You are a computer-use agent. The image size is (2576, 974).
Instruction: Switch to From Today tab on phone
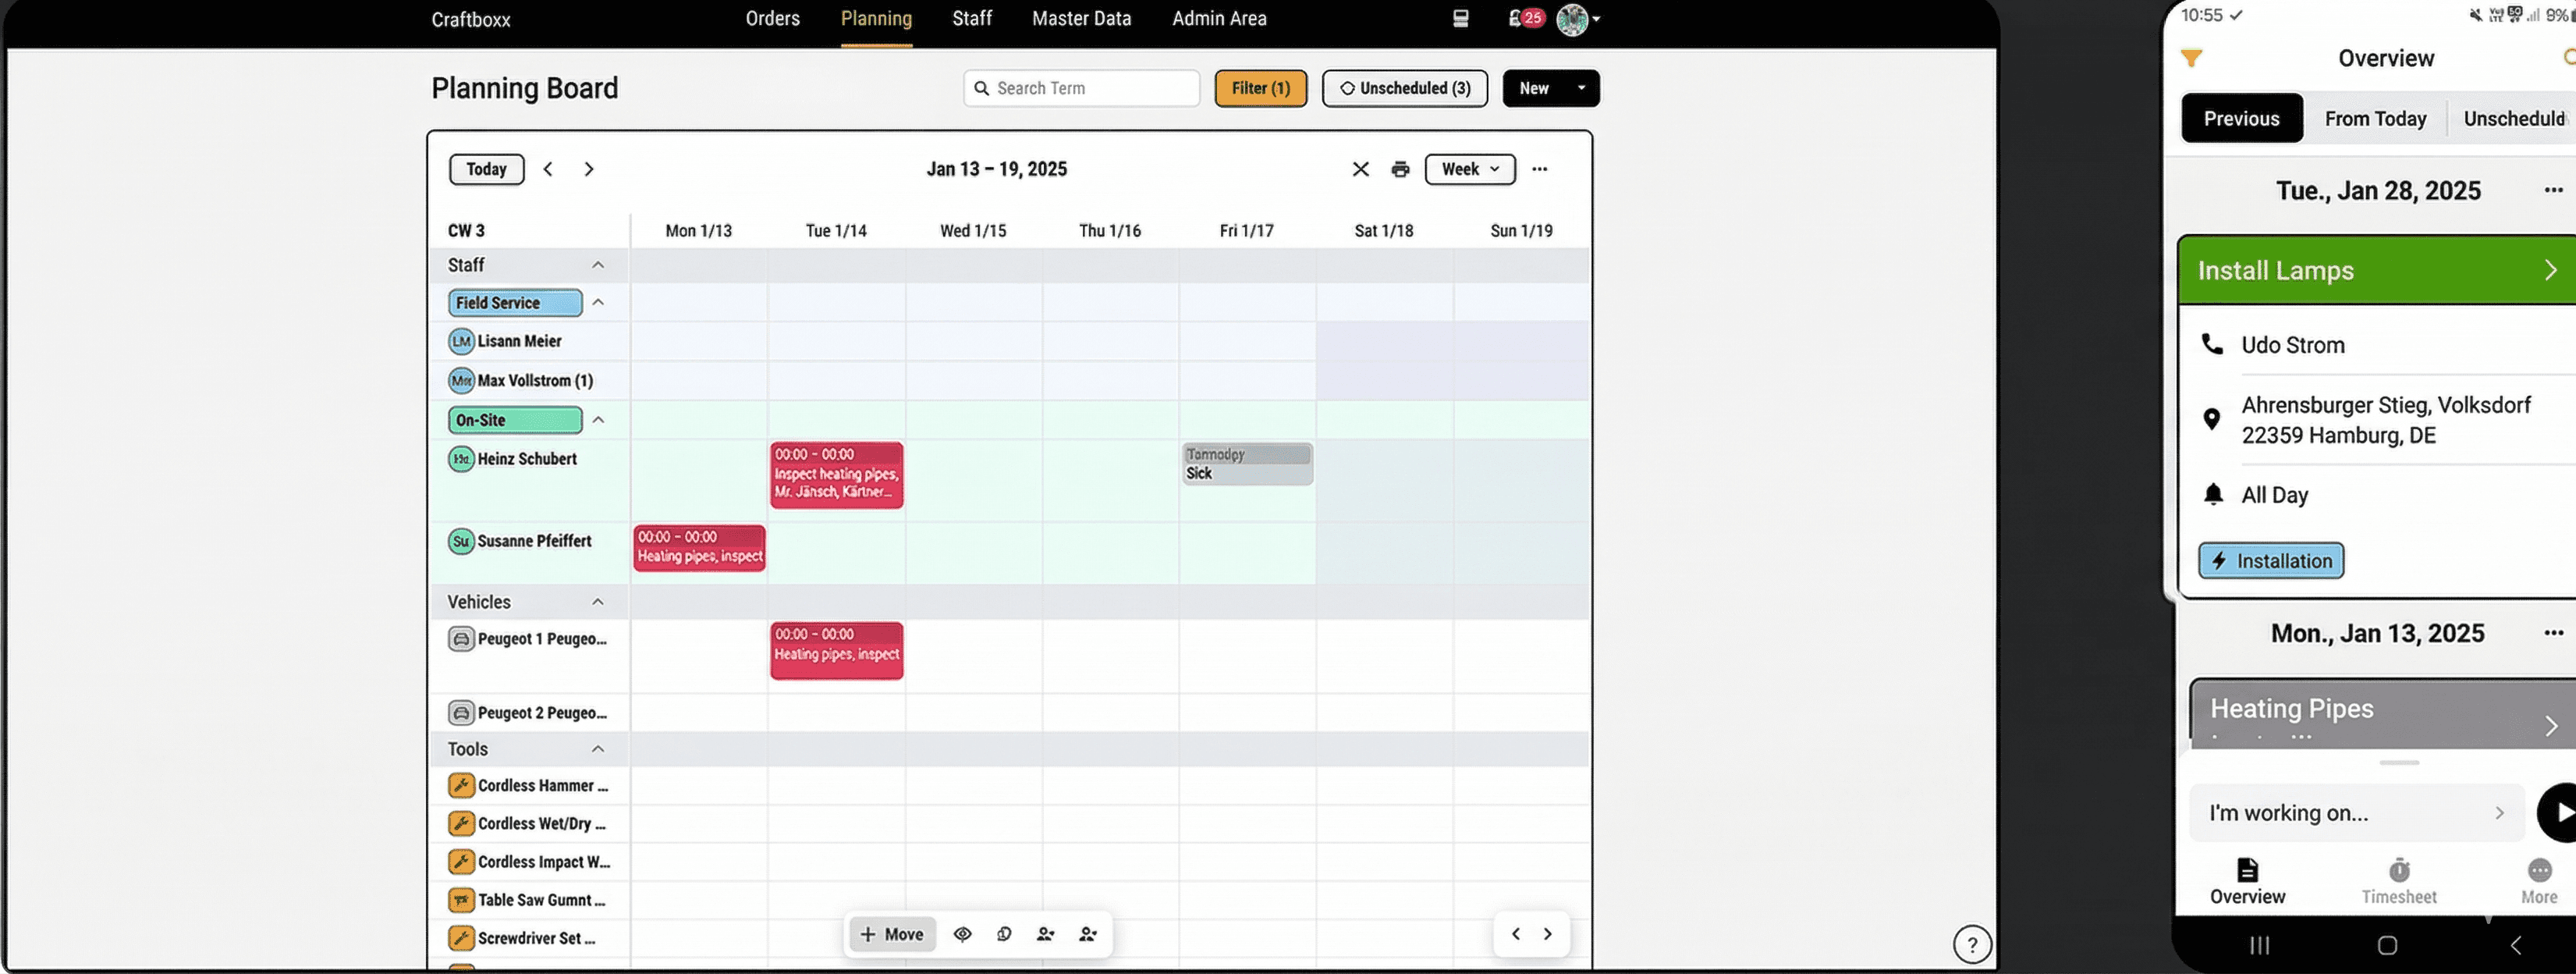coord(2374,119)
